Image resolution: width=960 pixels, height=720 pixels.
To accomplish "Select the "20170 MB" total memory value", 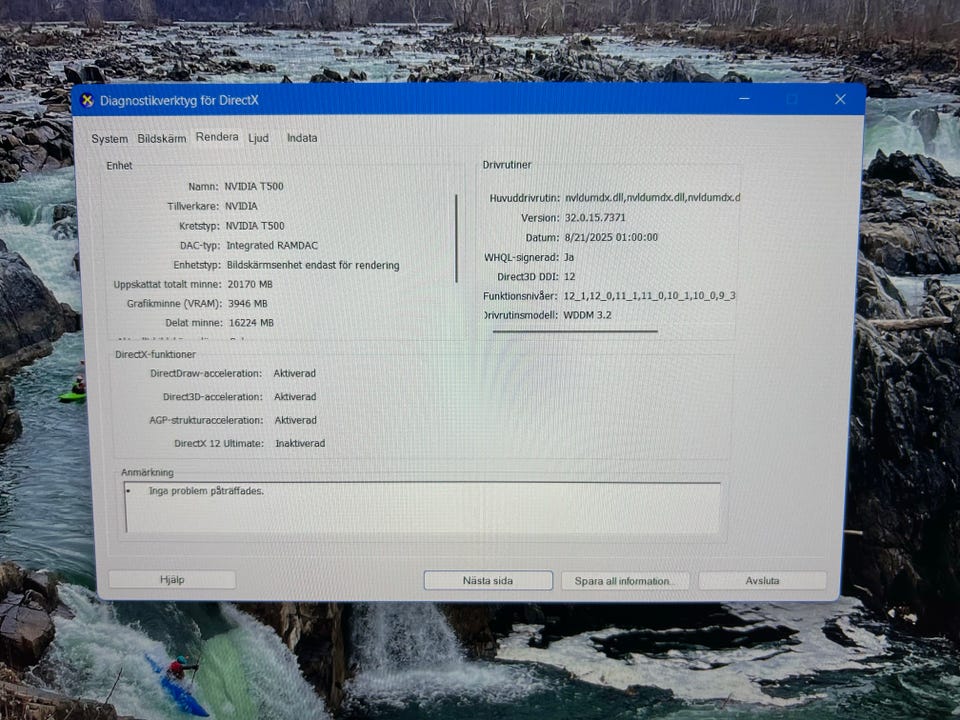I will click(250, 284).
